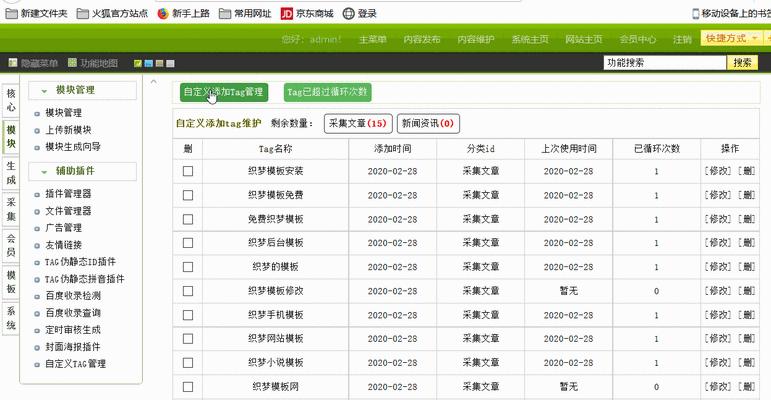Open 友情链接 in the sidebar
Screen dimensions: 771x400
click(63, 245)
